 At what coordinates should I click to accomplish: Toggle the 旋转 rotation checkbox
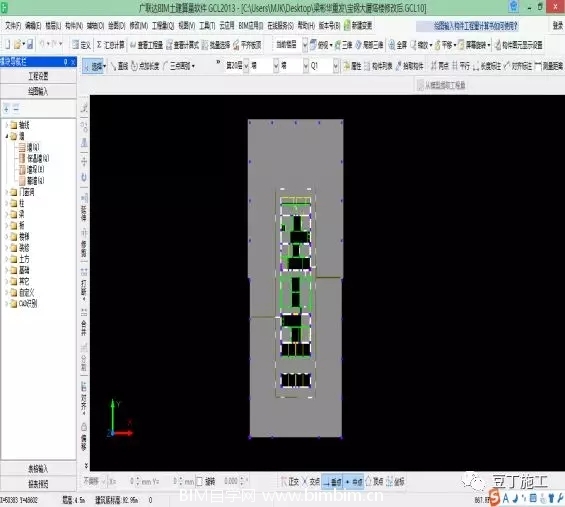click(x=199, y=481)
